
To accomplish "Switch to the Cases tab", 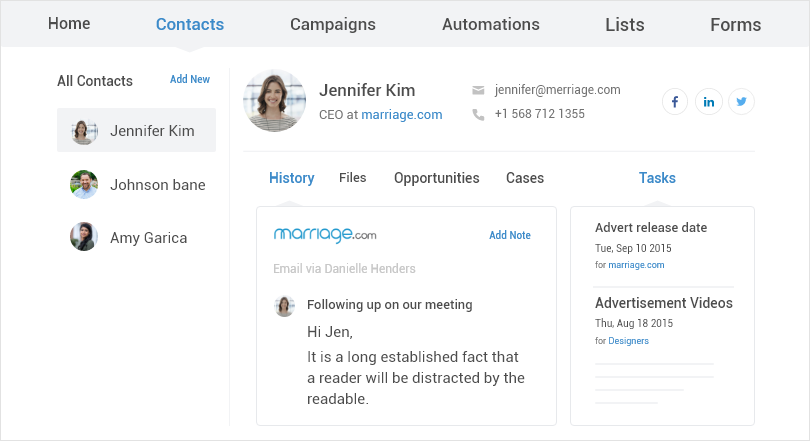I will 525,178.
